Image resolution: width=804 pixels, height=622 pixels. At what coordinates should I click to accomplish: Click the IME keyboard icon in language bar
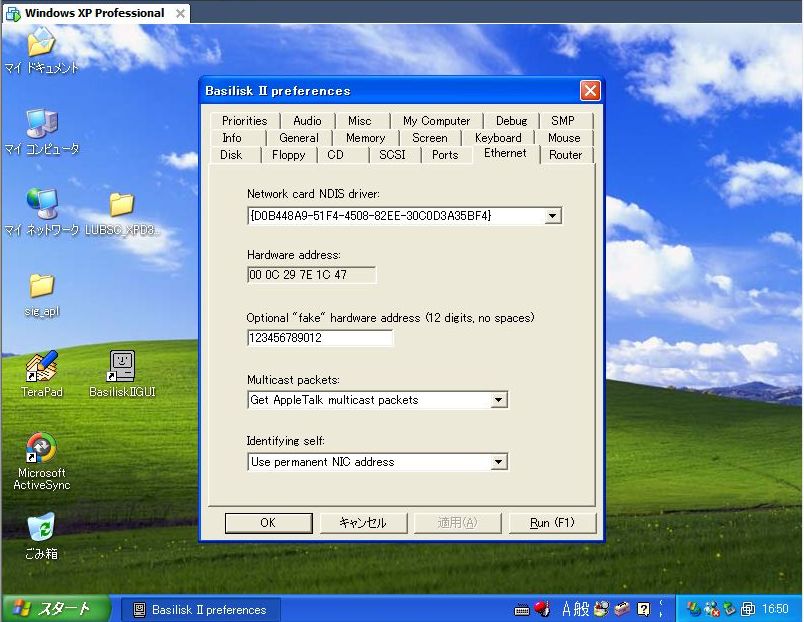coord(522,610)
